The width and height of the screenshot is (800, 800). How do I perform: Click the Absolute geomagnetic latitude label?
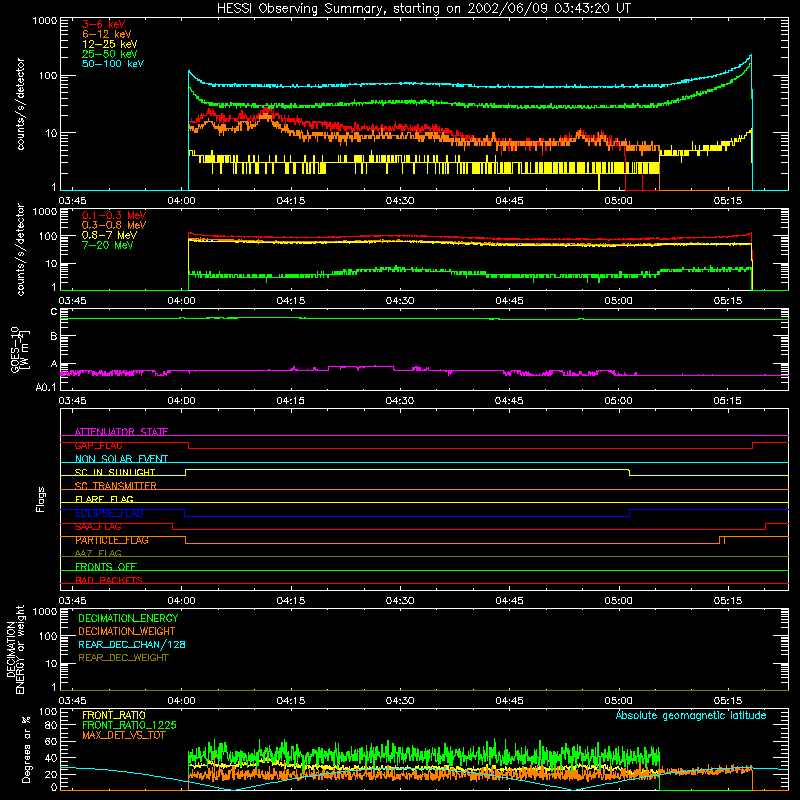coord(691,715)
